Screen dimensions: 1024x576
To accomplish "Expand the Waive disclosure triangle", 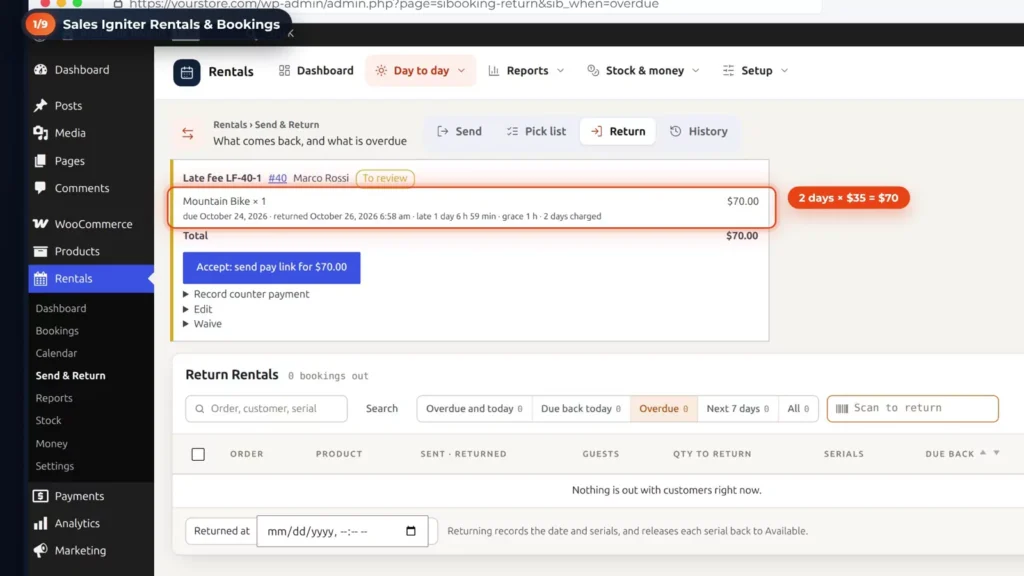I will pos(185,324).
